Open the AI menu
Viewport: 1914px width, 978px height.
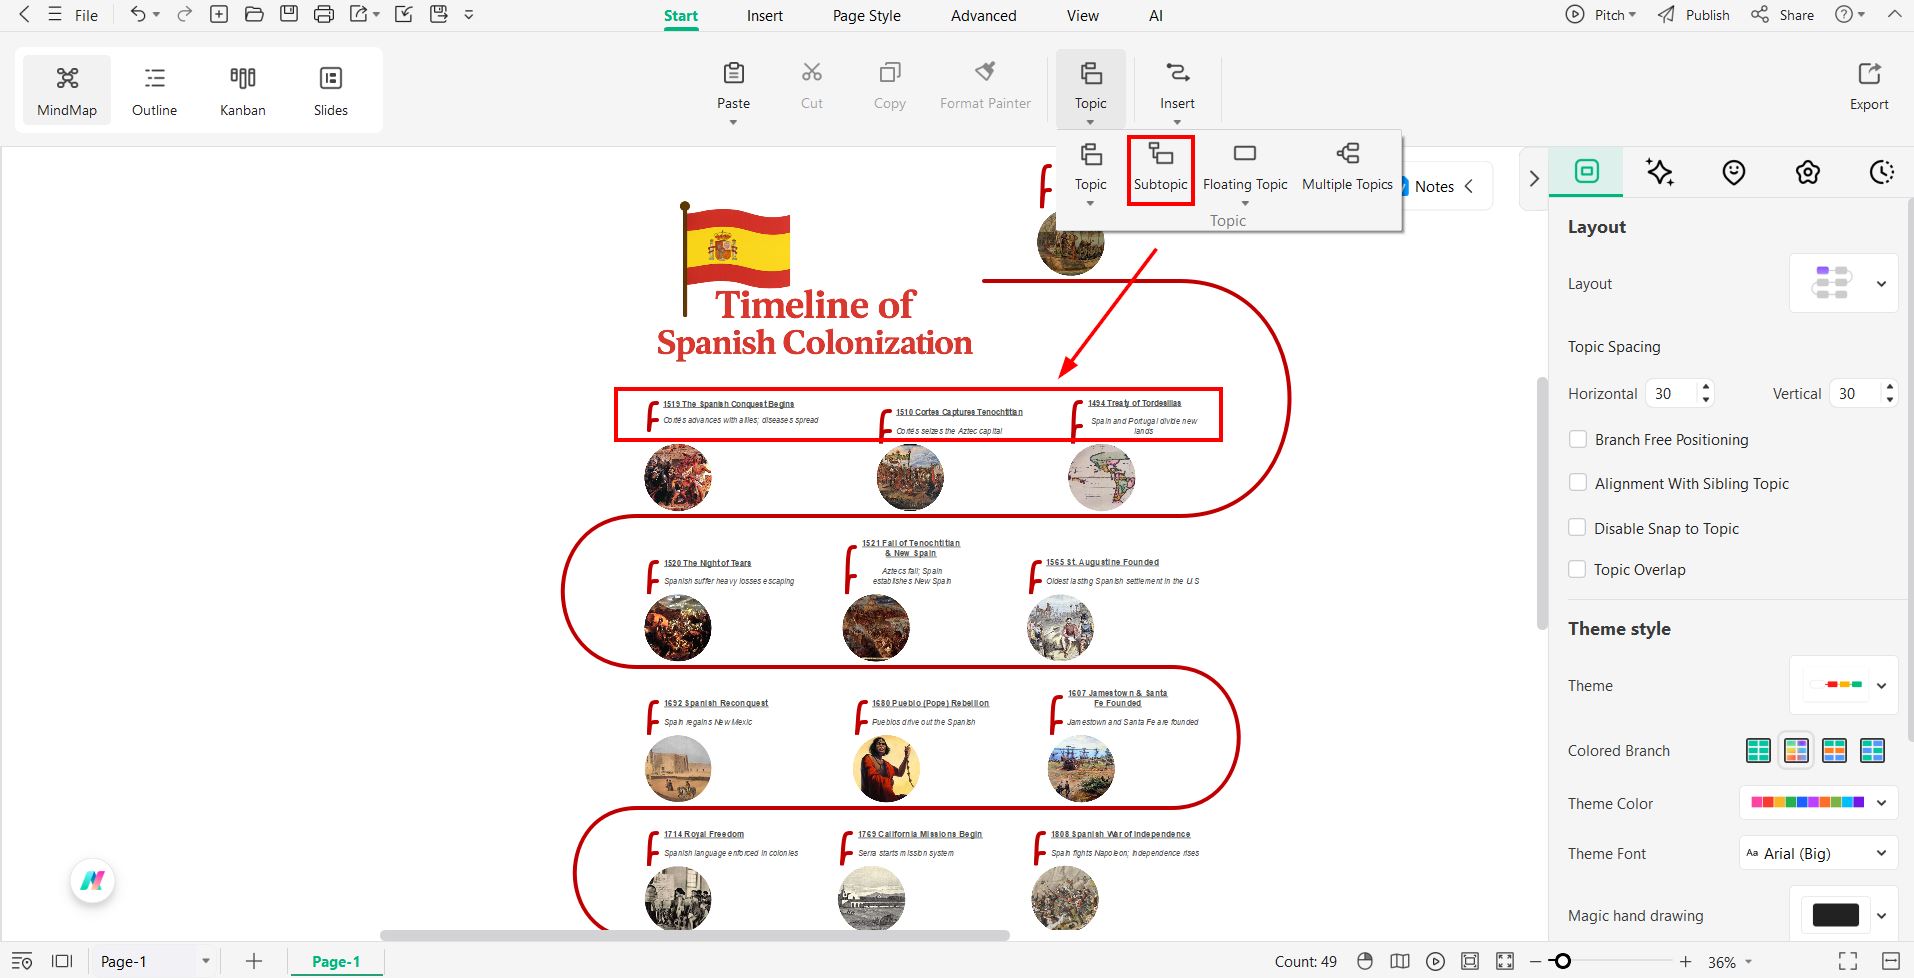1155,15
